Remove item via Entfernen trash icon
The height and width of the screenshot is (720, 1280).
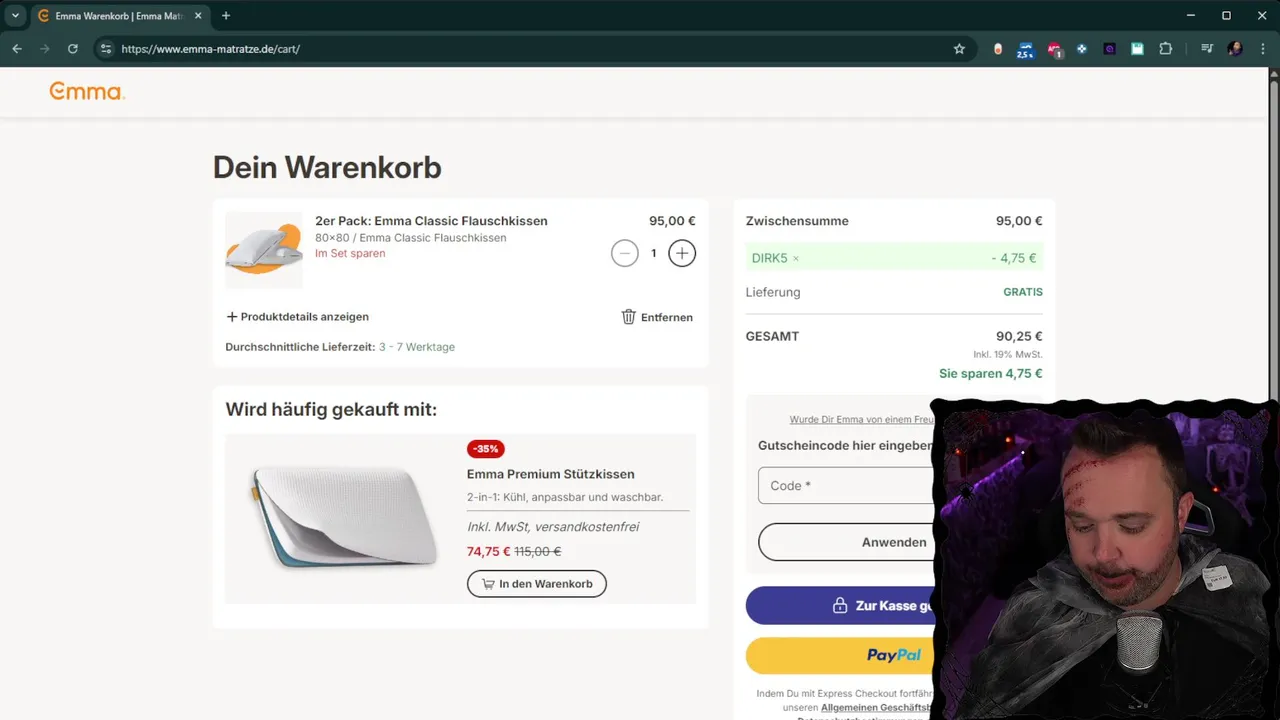coord(657,317)
